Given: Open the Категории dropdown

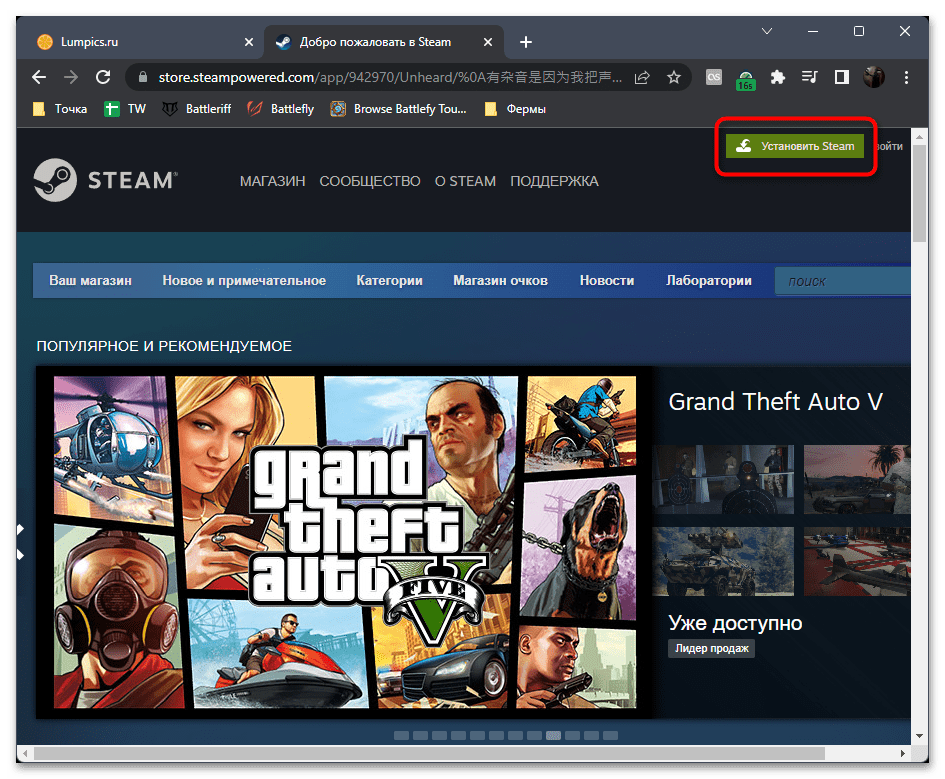Looking at the screenshot, I should coord(389,281).
